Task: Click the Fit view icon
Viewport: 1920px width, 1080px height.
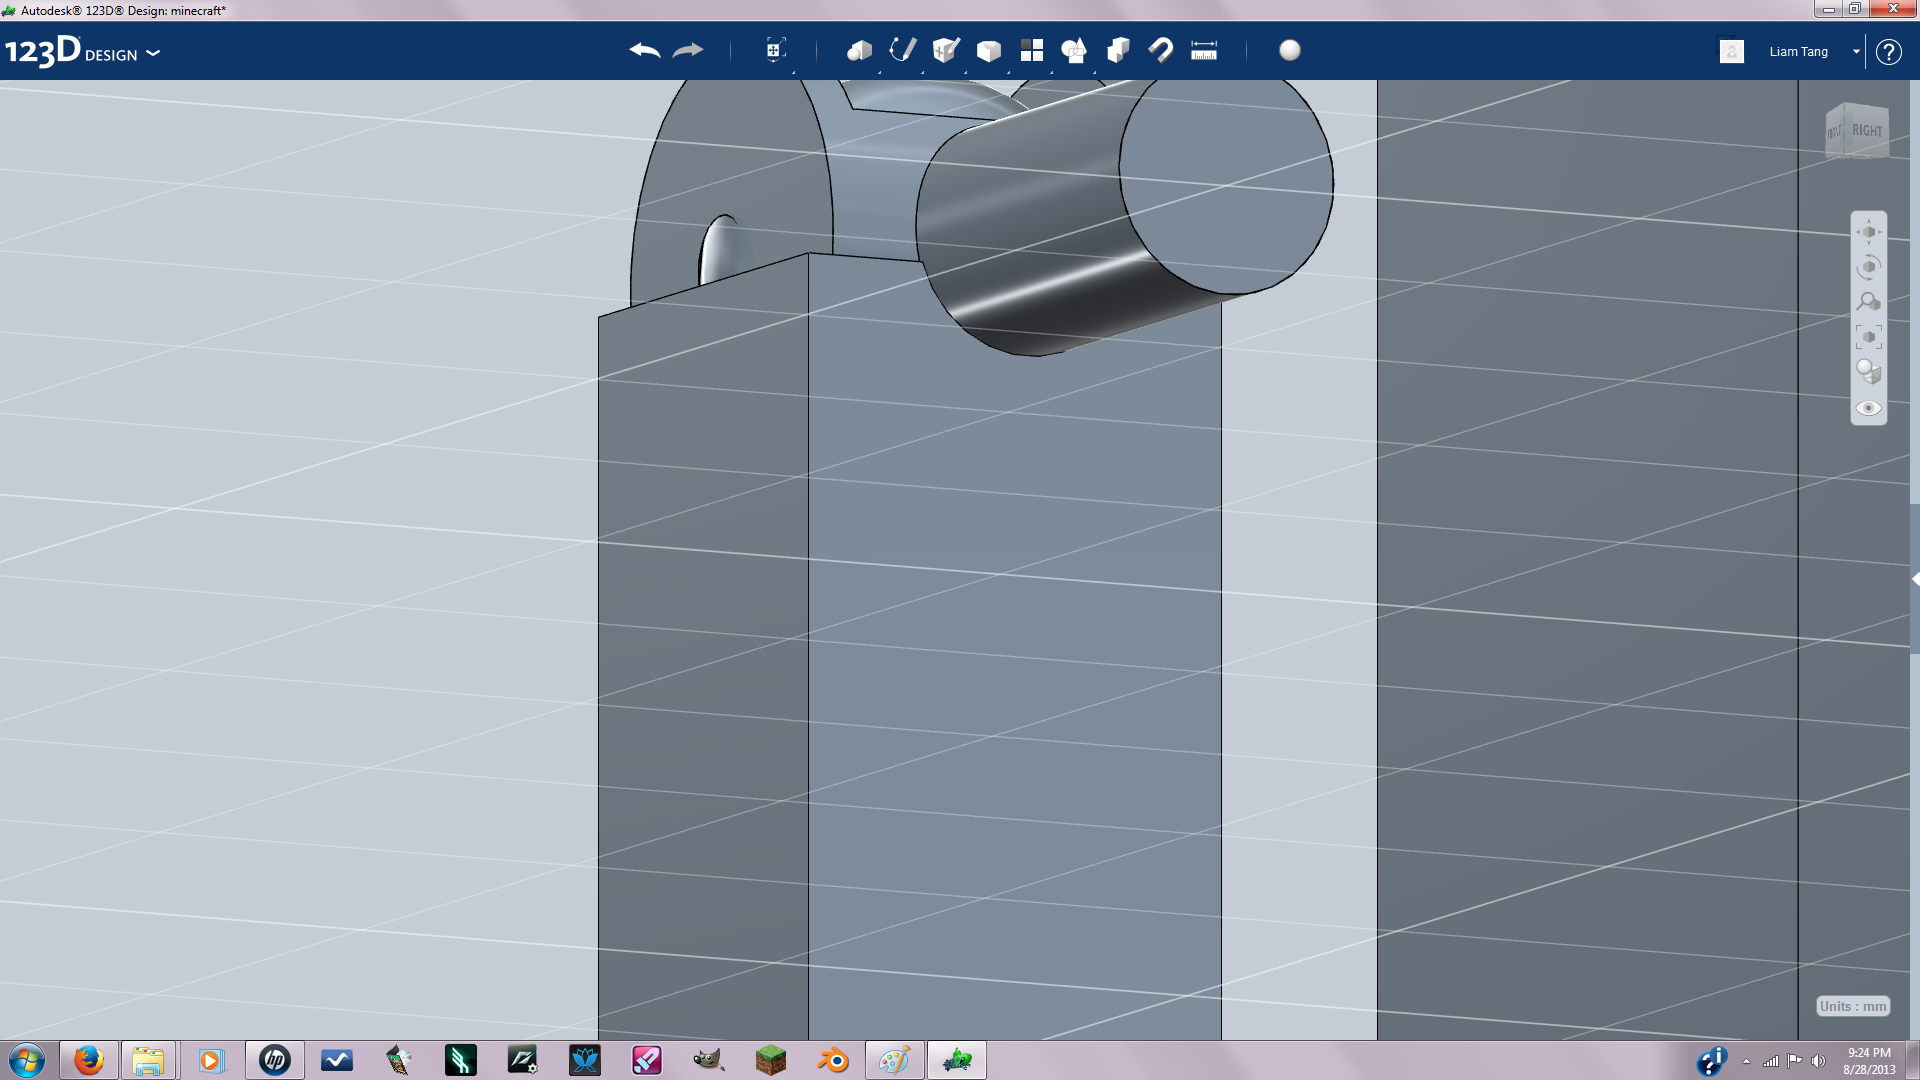Action: coord(1868,337)
